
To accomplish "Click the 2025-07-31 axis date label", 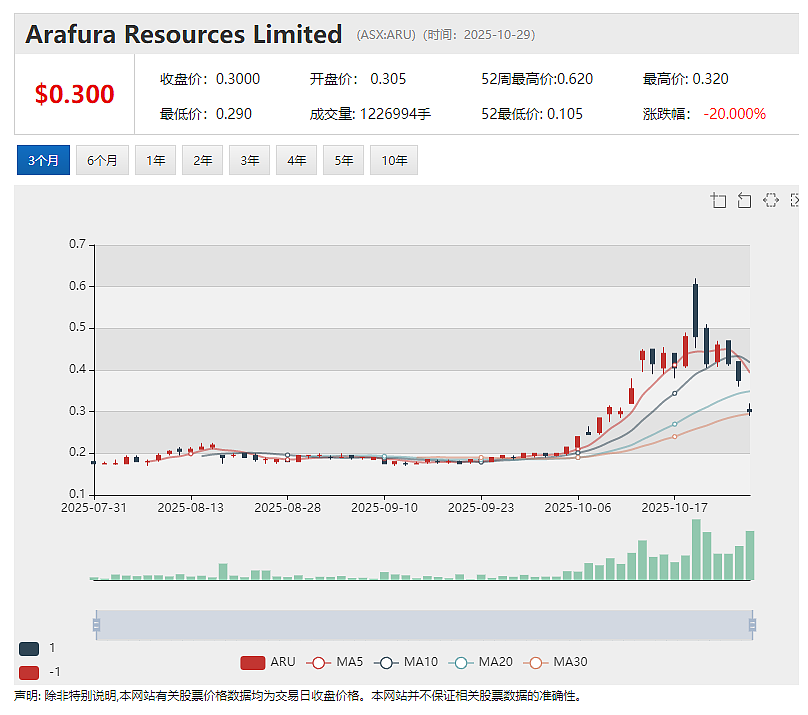I will tap(94, 508).
